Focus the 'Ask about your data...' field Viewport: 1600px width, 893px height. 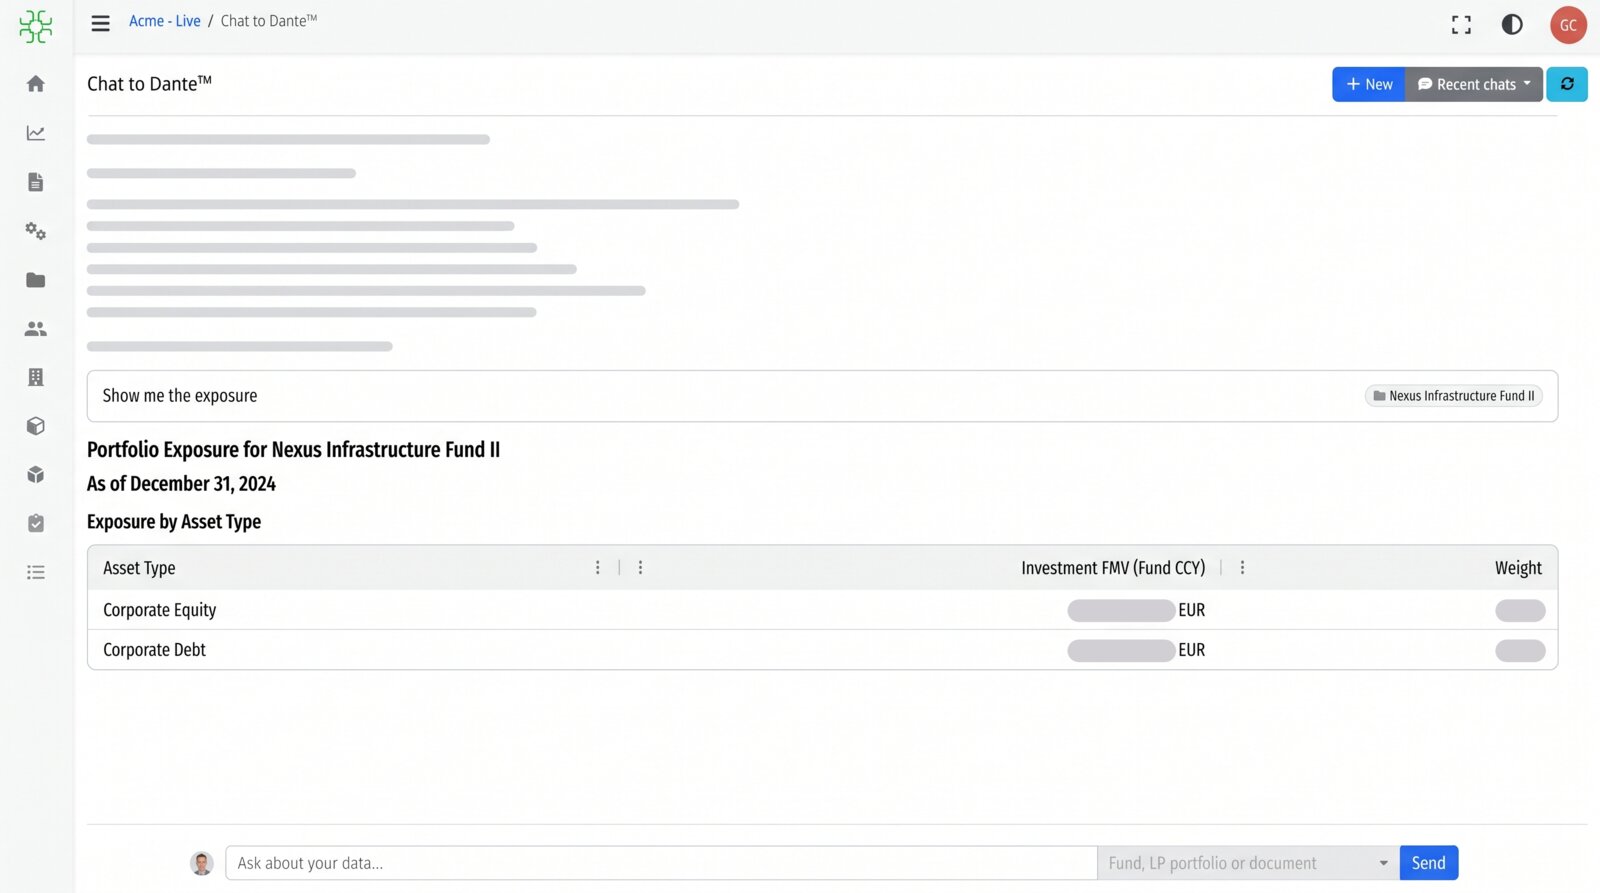pyautogui.click(x=661, y=863)
